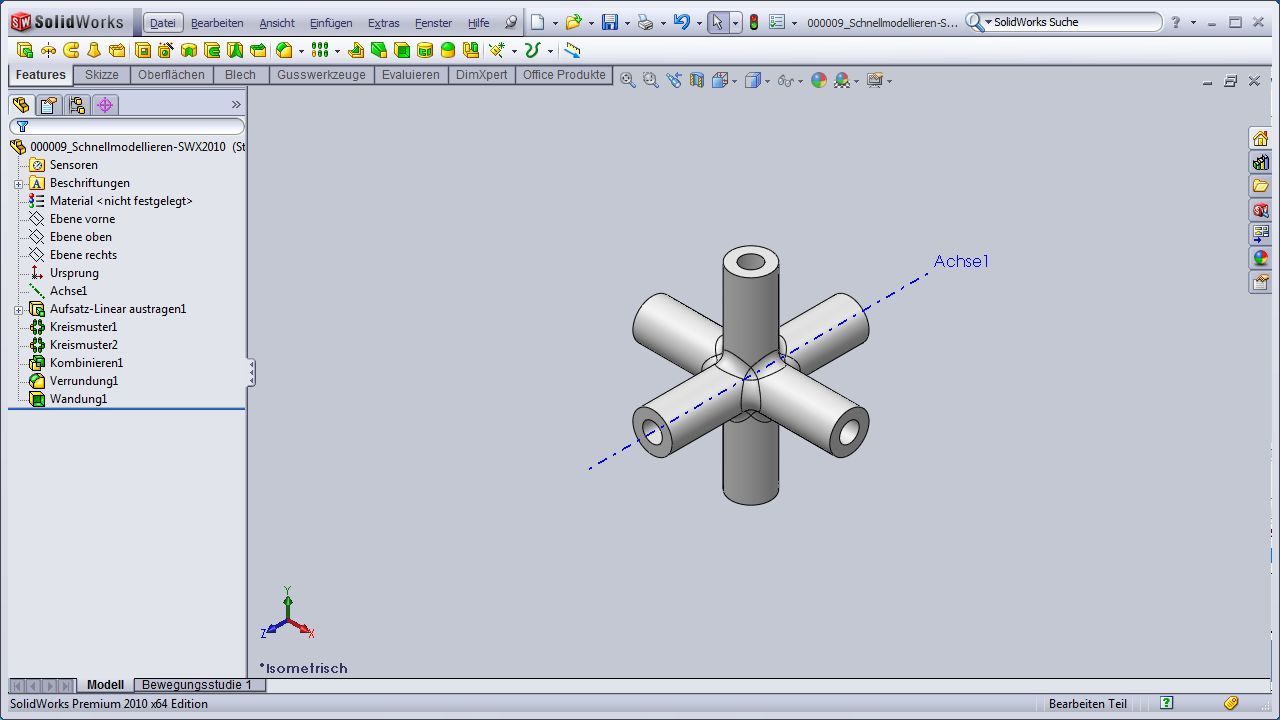
Task: Click the Select cursor tool
Action: tap(717, 22)
